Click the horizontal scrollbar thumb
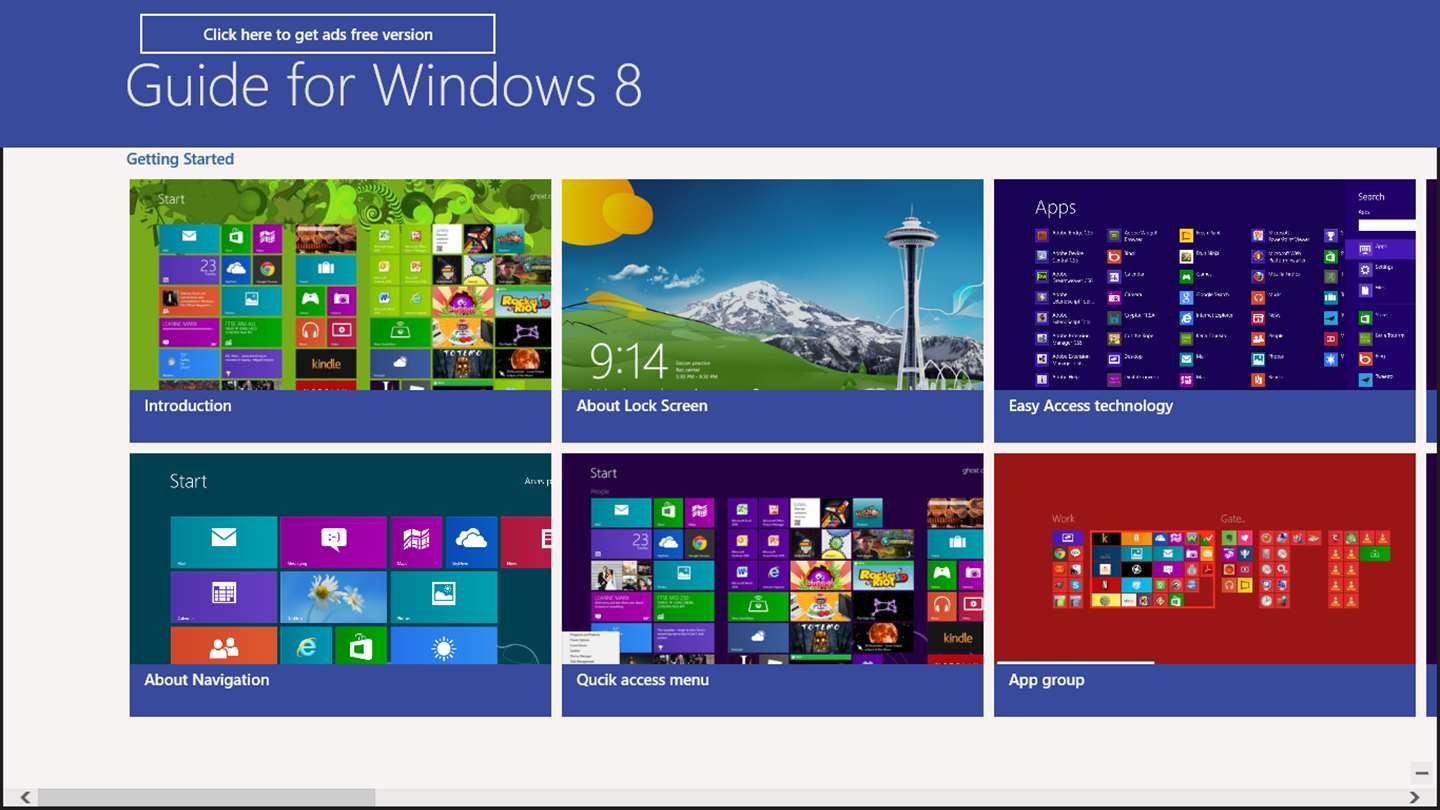 coord(206,797)
